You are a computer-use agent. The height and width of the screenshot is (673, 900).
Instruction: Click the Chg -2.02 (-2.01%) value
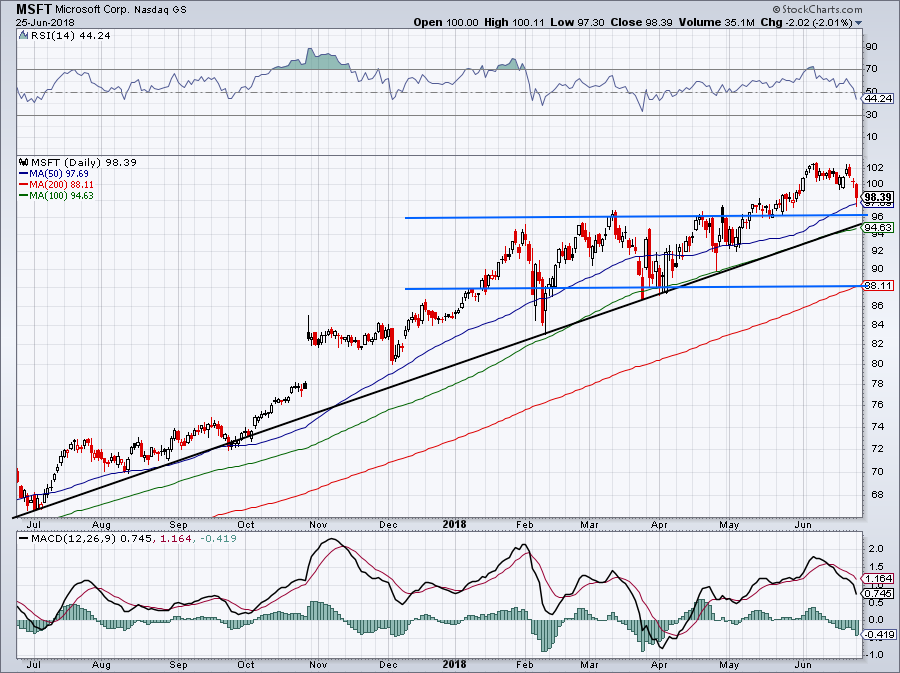(806, 22)
